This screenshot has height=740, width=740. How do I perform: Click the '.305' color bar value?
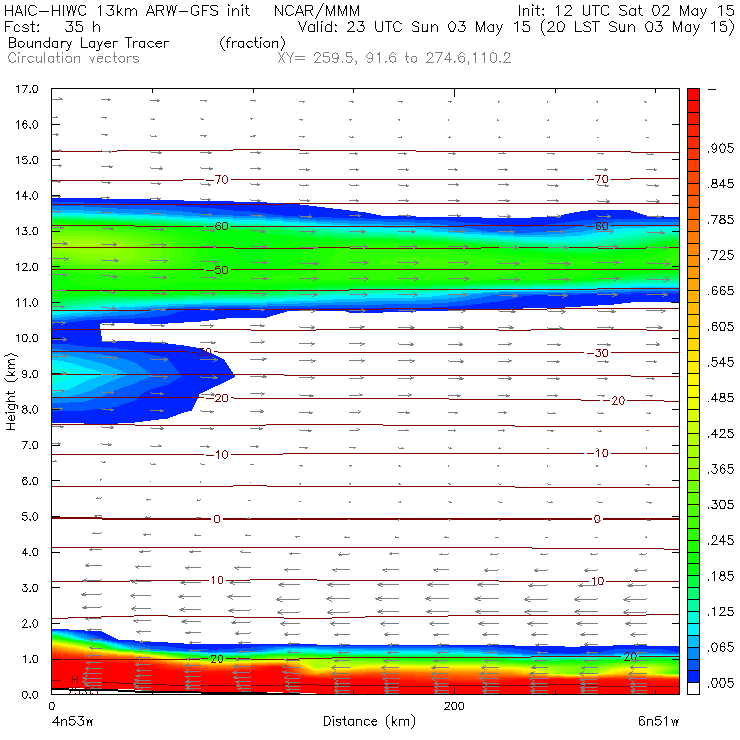(x=721, y=505)
